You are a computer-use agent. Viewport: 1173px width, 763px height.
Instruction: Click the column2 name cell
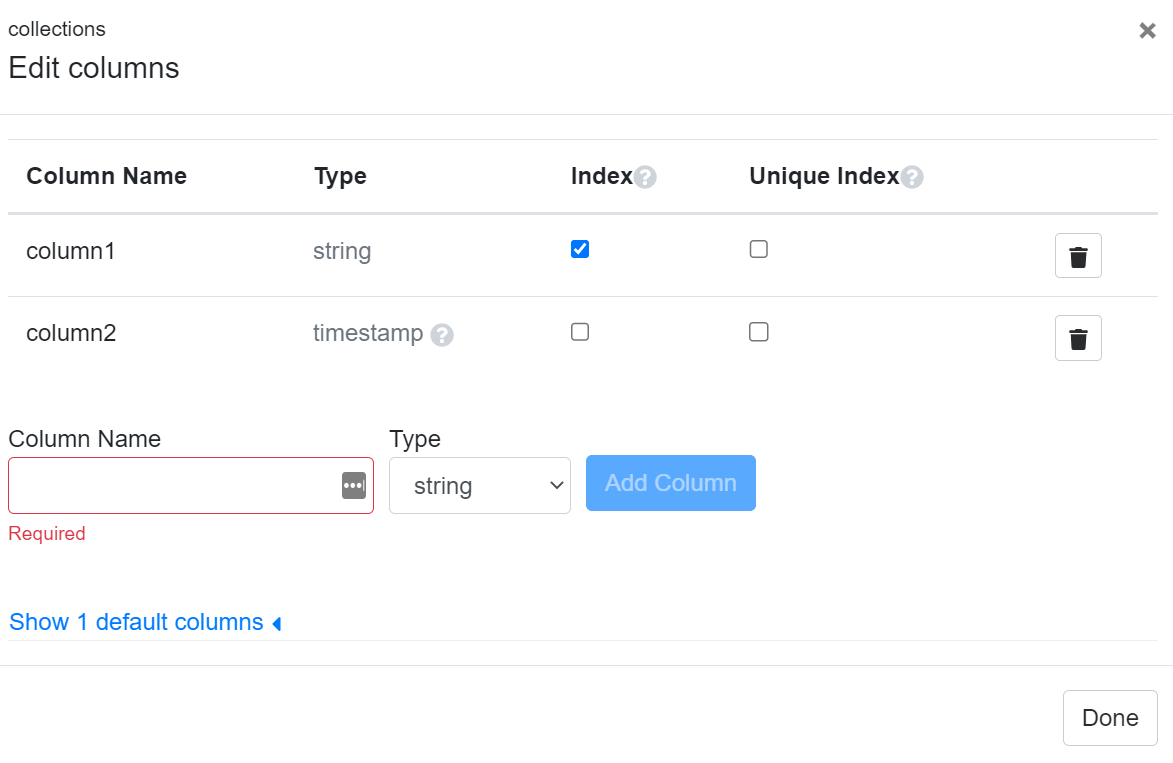point(71,333)
